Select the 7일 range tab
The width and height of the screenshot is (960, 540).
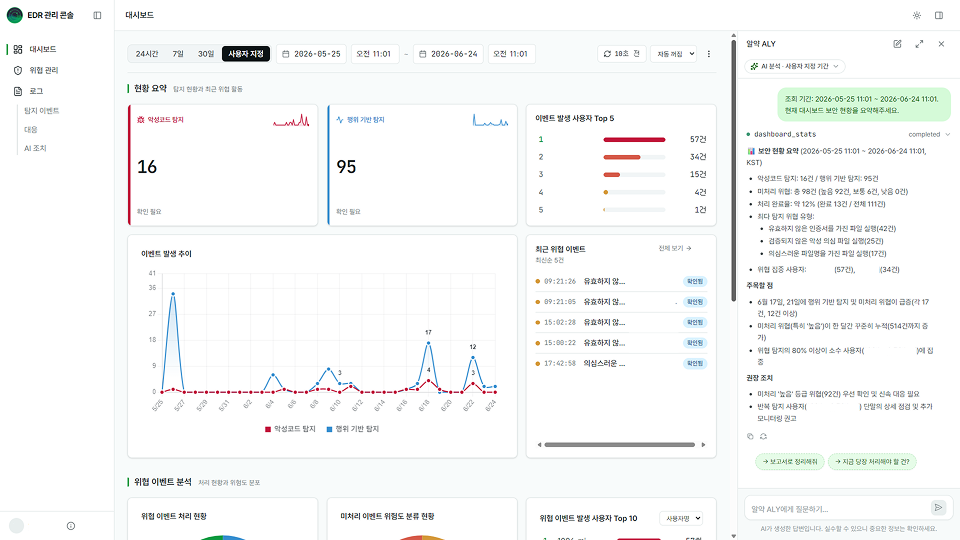[178, 54]
